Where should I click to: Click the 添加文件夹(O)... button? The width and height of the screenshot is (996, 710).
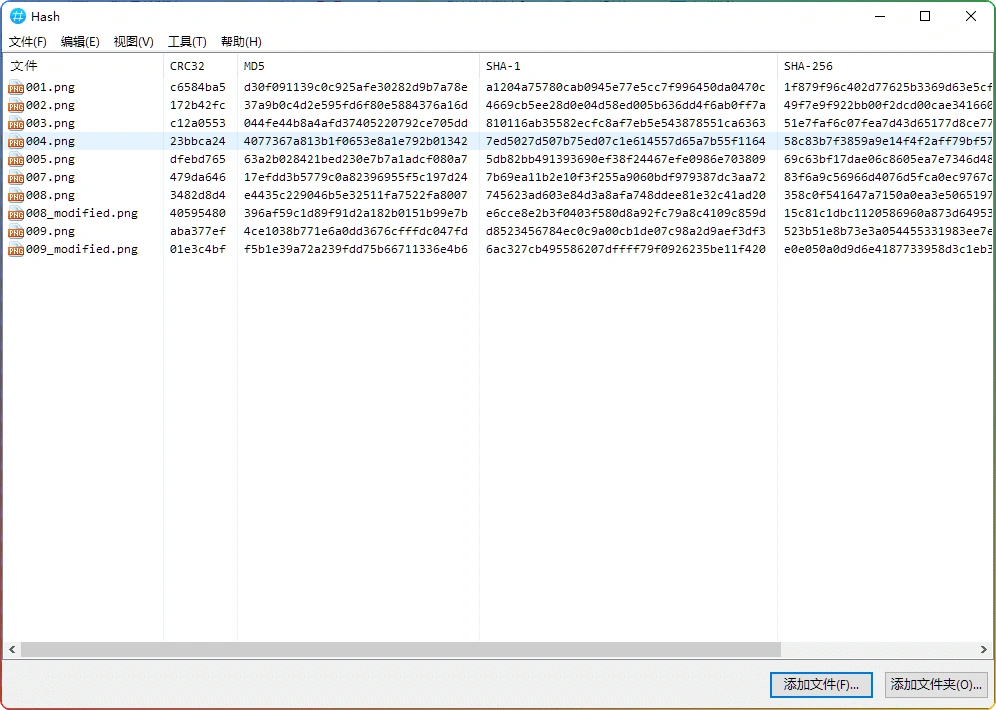pyautogui.click(x=936, y=685)
